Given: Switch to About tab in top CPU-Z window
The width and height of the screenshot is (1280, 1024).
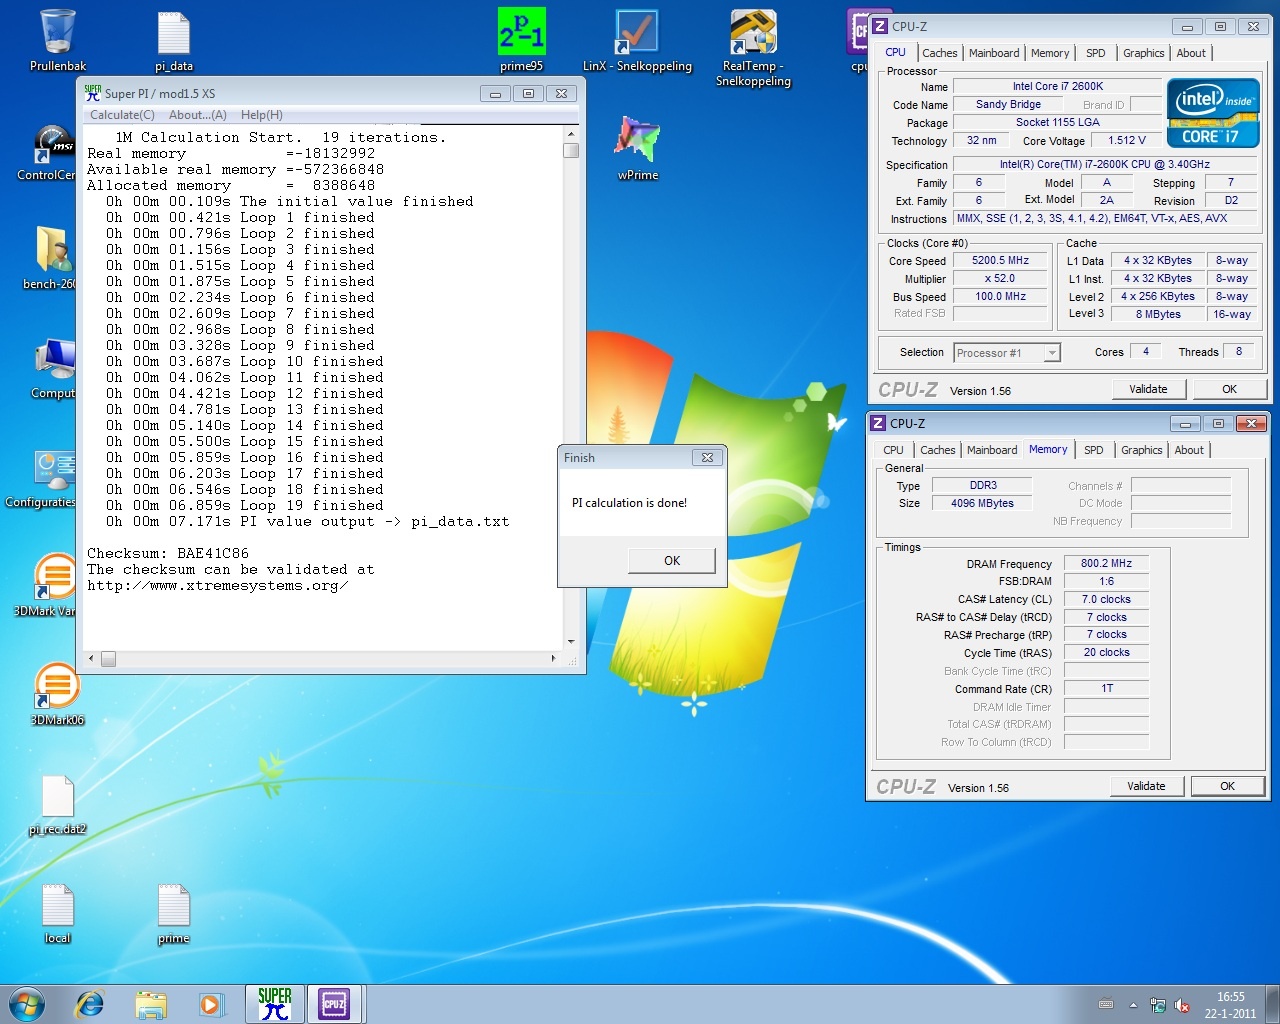Looking at the screenshot, I should pos(1191,53).
